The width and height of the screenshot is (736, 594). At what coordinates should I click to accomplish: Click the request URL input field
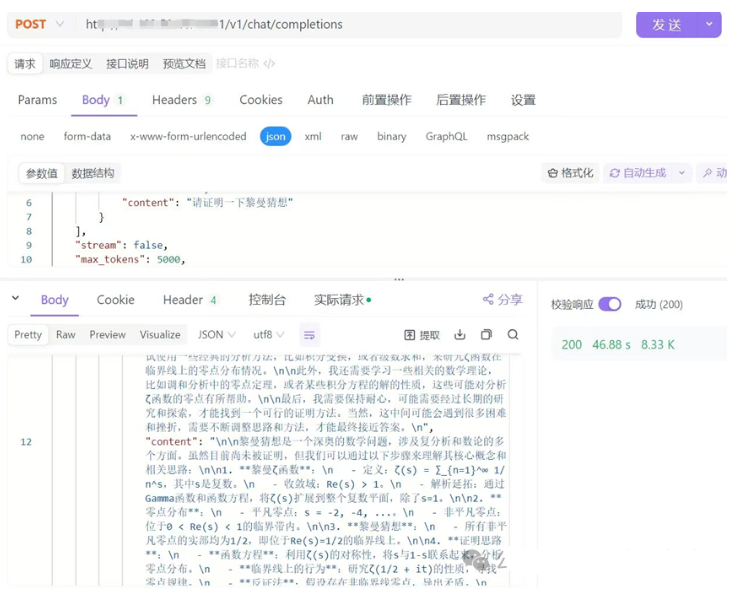(x=350, y=24)
